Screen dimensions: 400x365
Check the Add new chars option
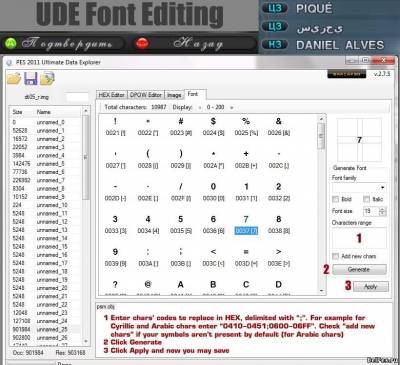click(x=335, y=256)
